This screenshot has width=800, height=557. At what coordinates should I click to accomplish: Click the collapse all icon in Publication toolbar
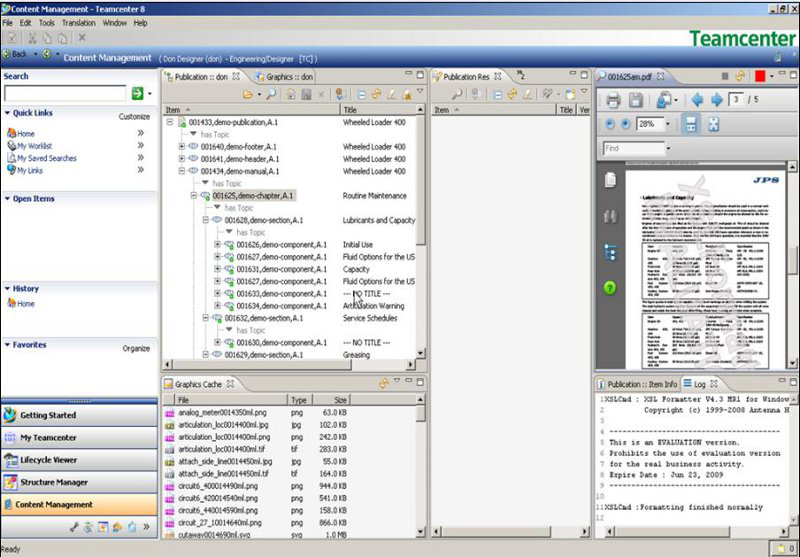361,94
